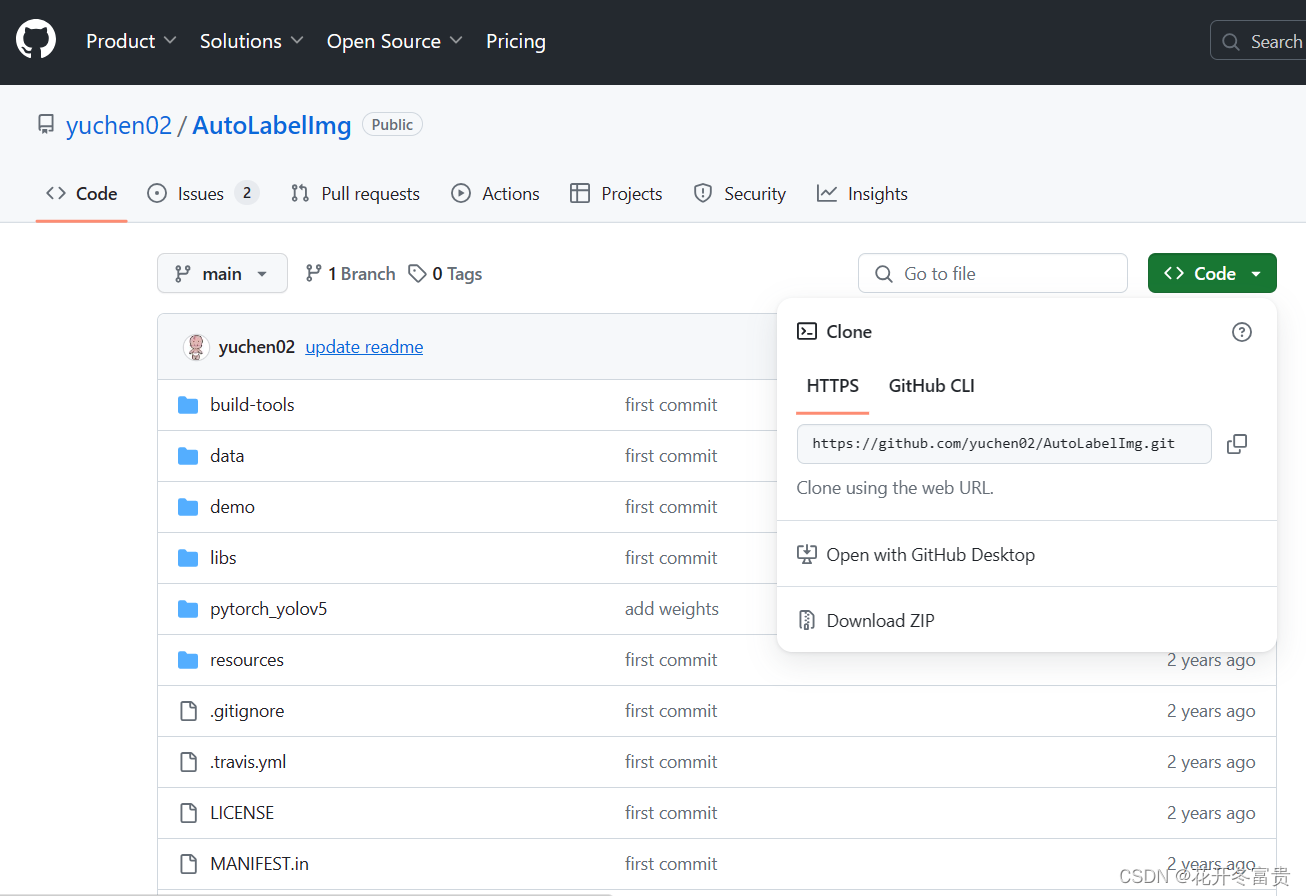Click the build-tools folder icon
This screenshot has height=896, width=1306.
pyautogui.click(x=188, y=405)
